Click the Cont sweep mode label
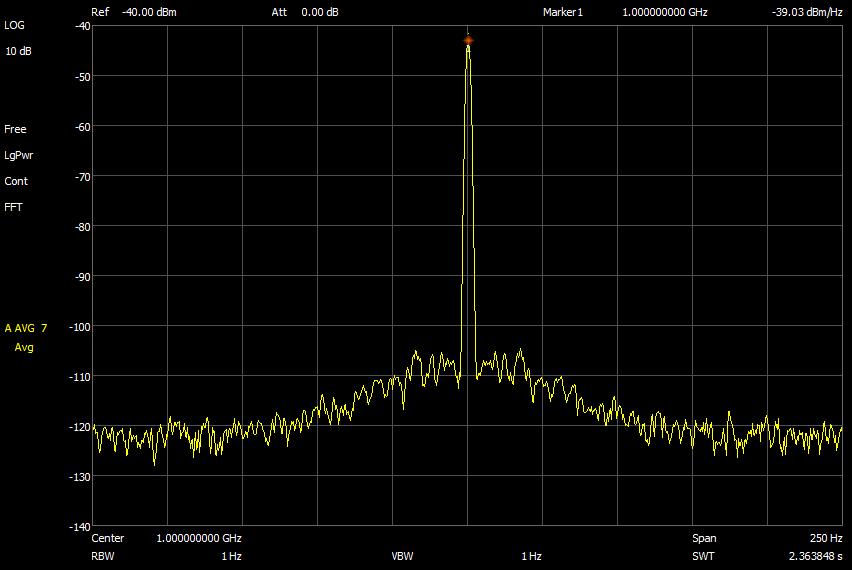 pyautogui.click(x=16, y=181)
